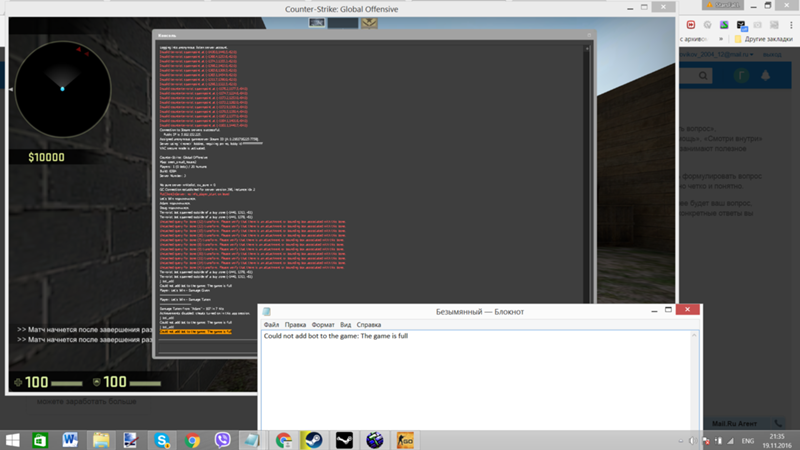800x450 pixels.
Task: Click the green Г profile avatar
Action: click(741, 76)
